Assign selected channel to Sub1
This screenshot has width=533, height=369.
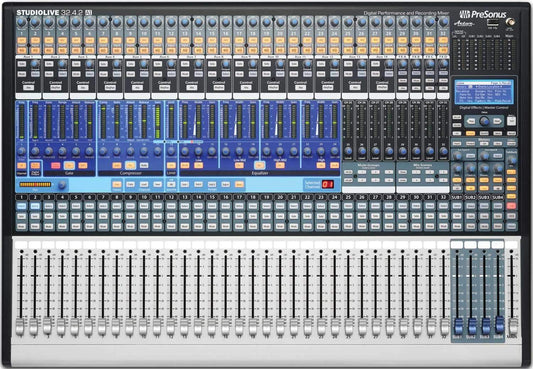coord(185,184)
